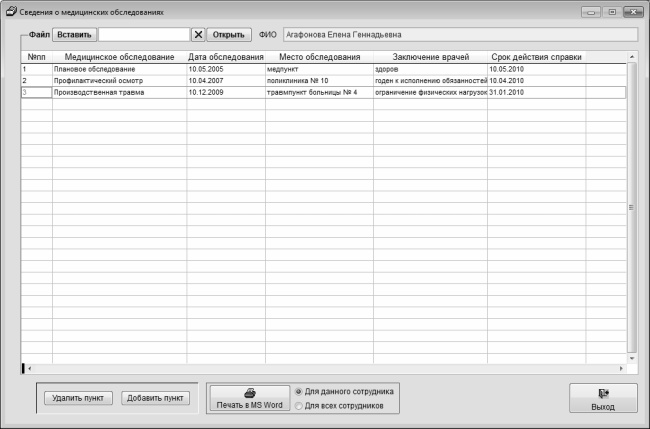Click 'Срок действия справки' column header
This screenshot has height=429, width=650.
[x=536, y=57]
